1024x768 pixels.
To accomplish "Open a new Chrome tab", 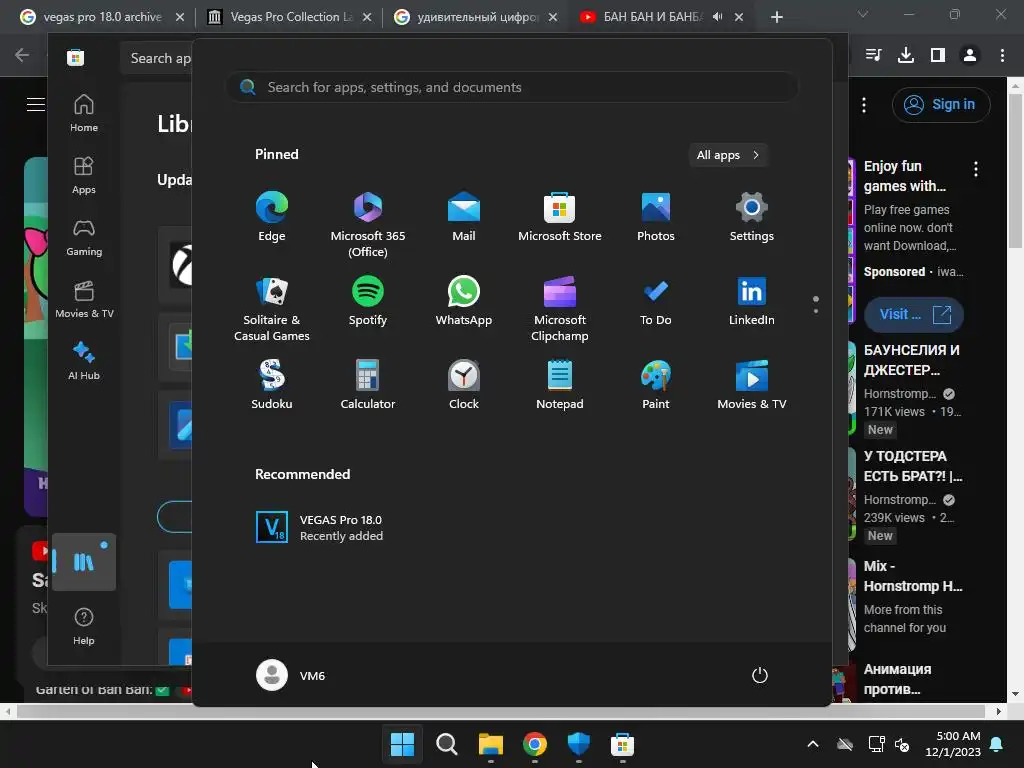I will [x=776, y=17].
